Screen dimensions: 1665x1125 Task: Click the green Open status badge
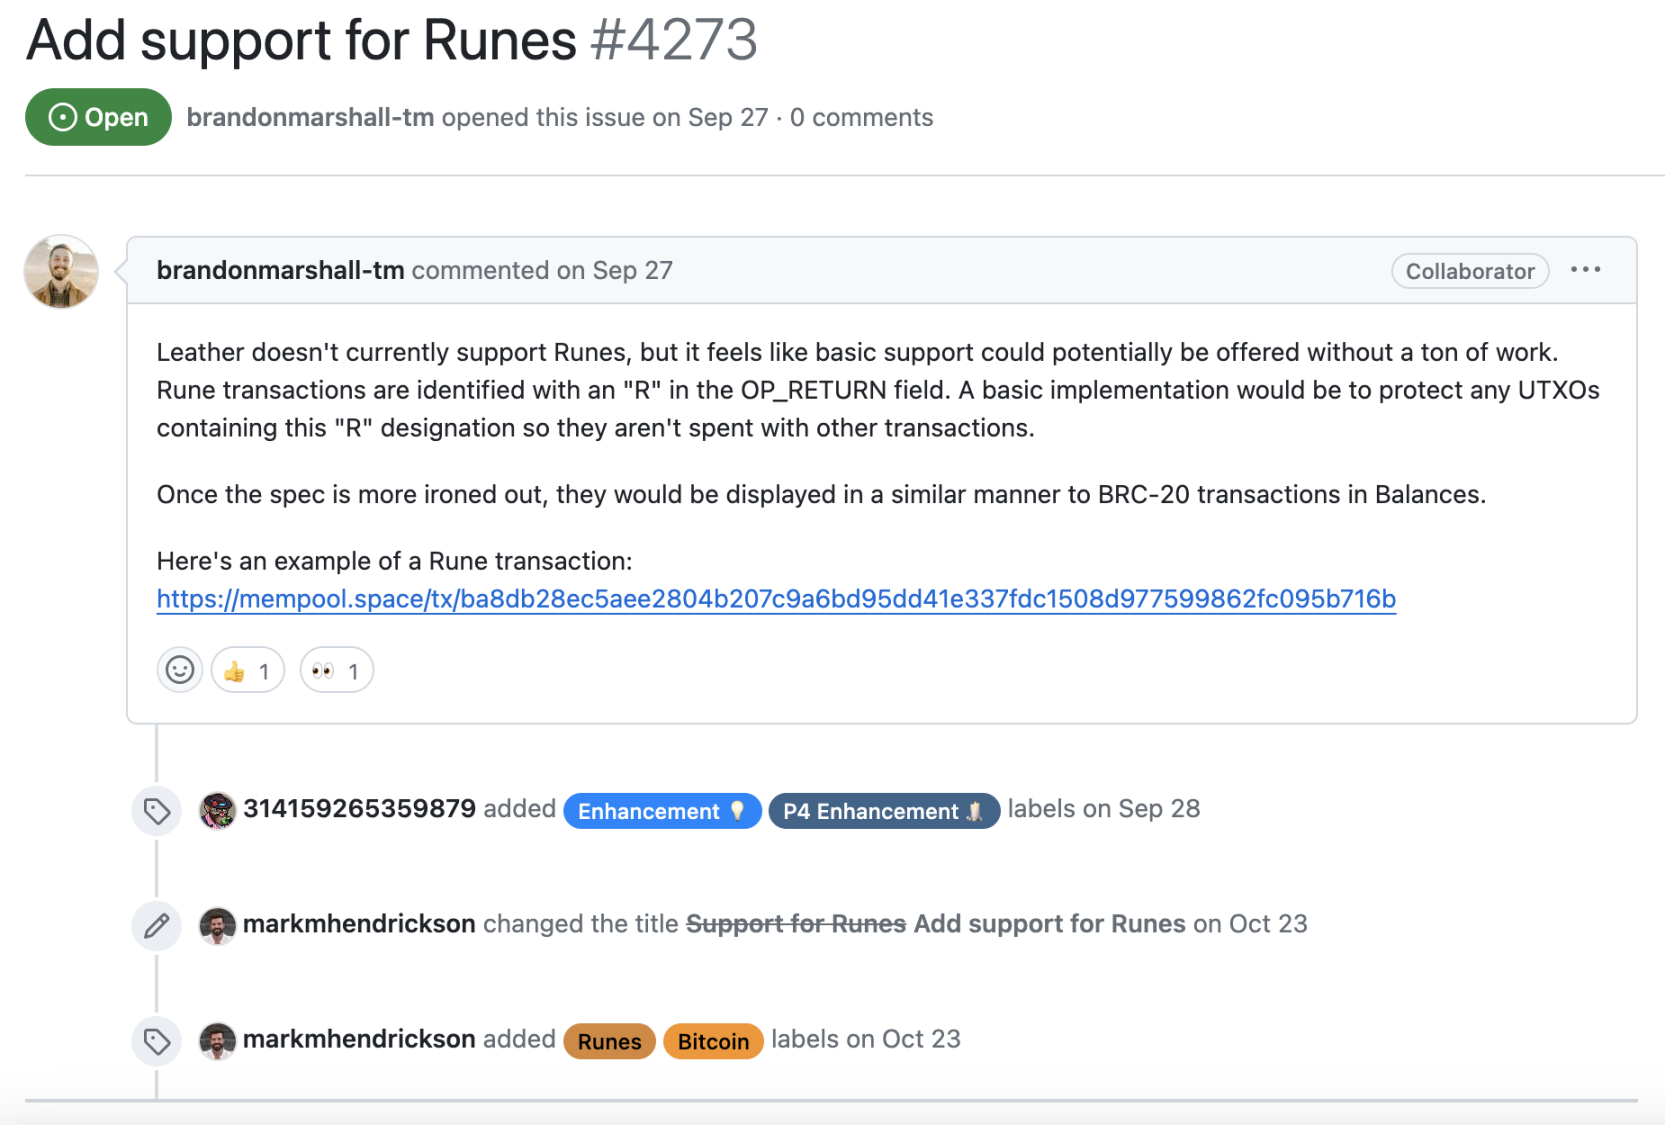coord(98,117)
